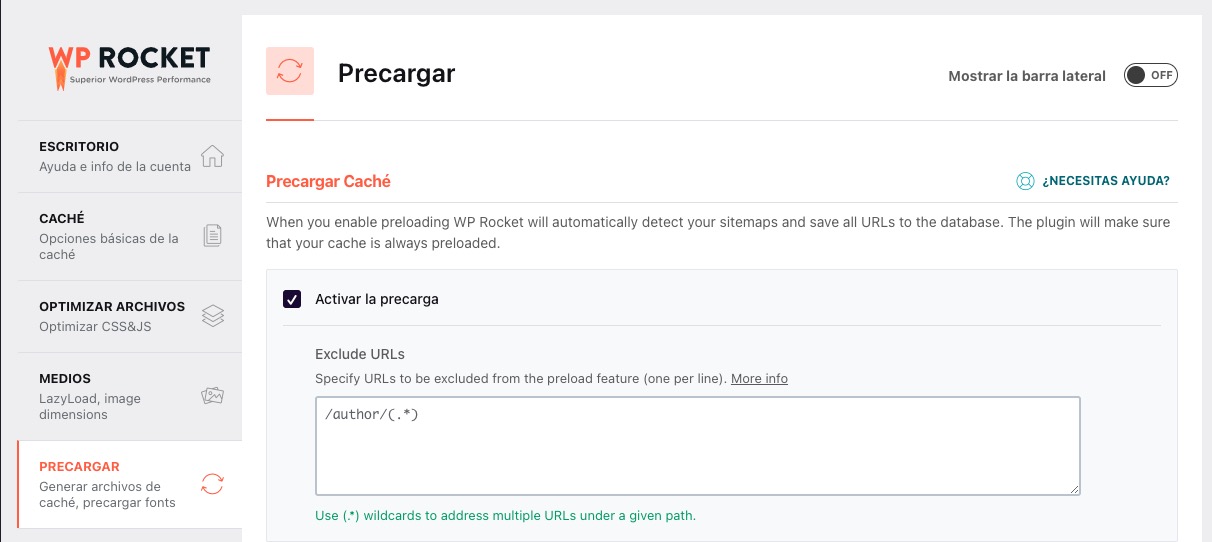Click the Medios images icon
Screen dimensions: 1212x542
(212, 396)
